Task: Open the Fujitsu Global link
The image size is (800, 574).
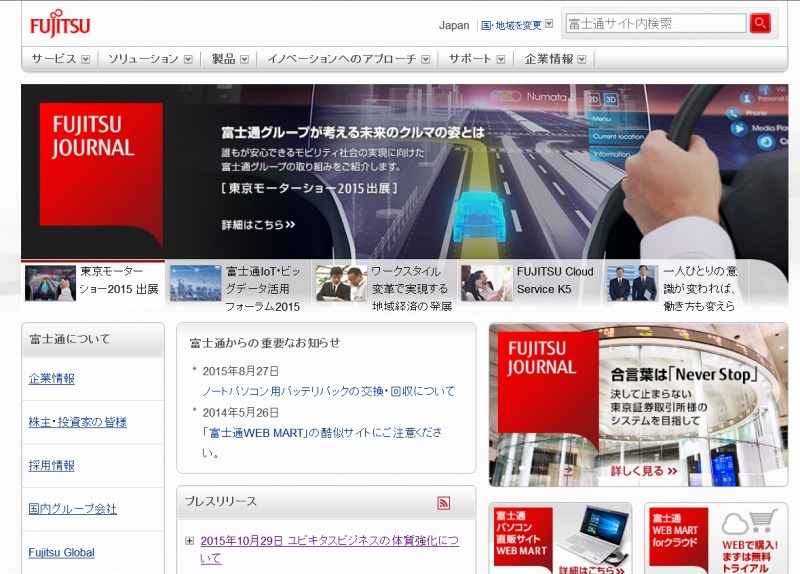Action: click(61, 552)
